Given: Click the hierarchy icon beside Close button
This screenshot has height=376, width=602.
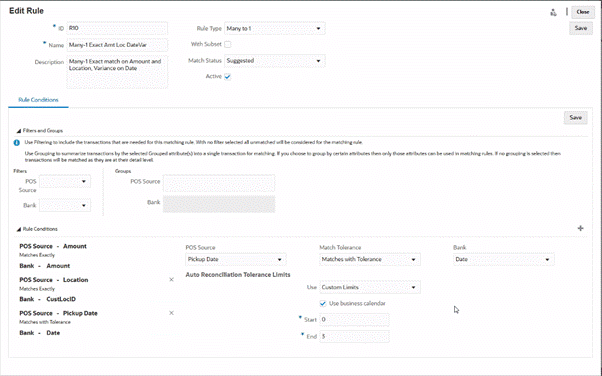Looking at the screenshot, I should (x=553, y=13).
